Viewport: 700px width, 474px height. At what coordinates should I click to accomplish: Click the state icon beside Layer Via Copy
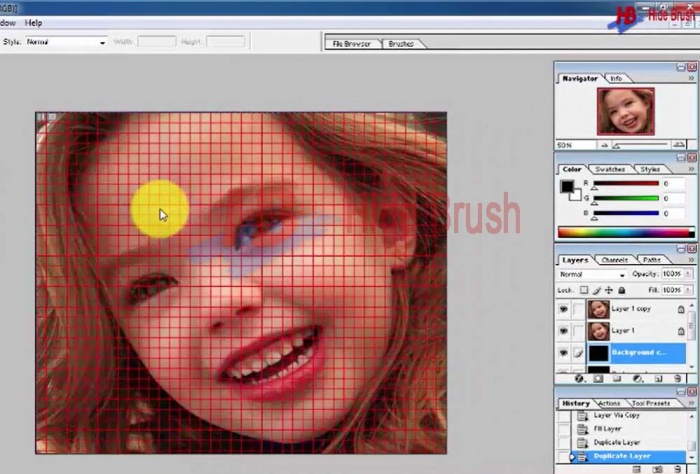click(x=582, y=416)
